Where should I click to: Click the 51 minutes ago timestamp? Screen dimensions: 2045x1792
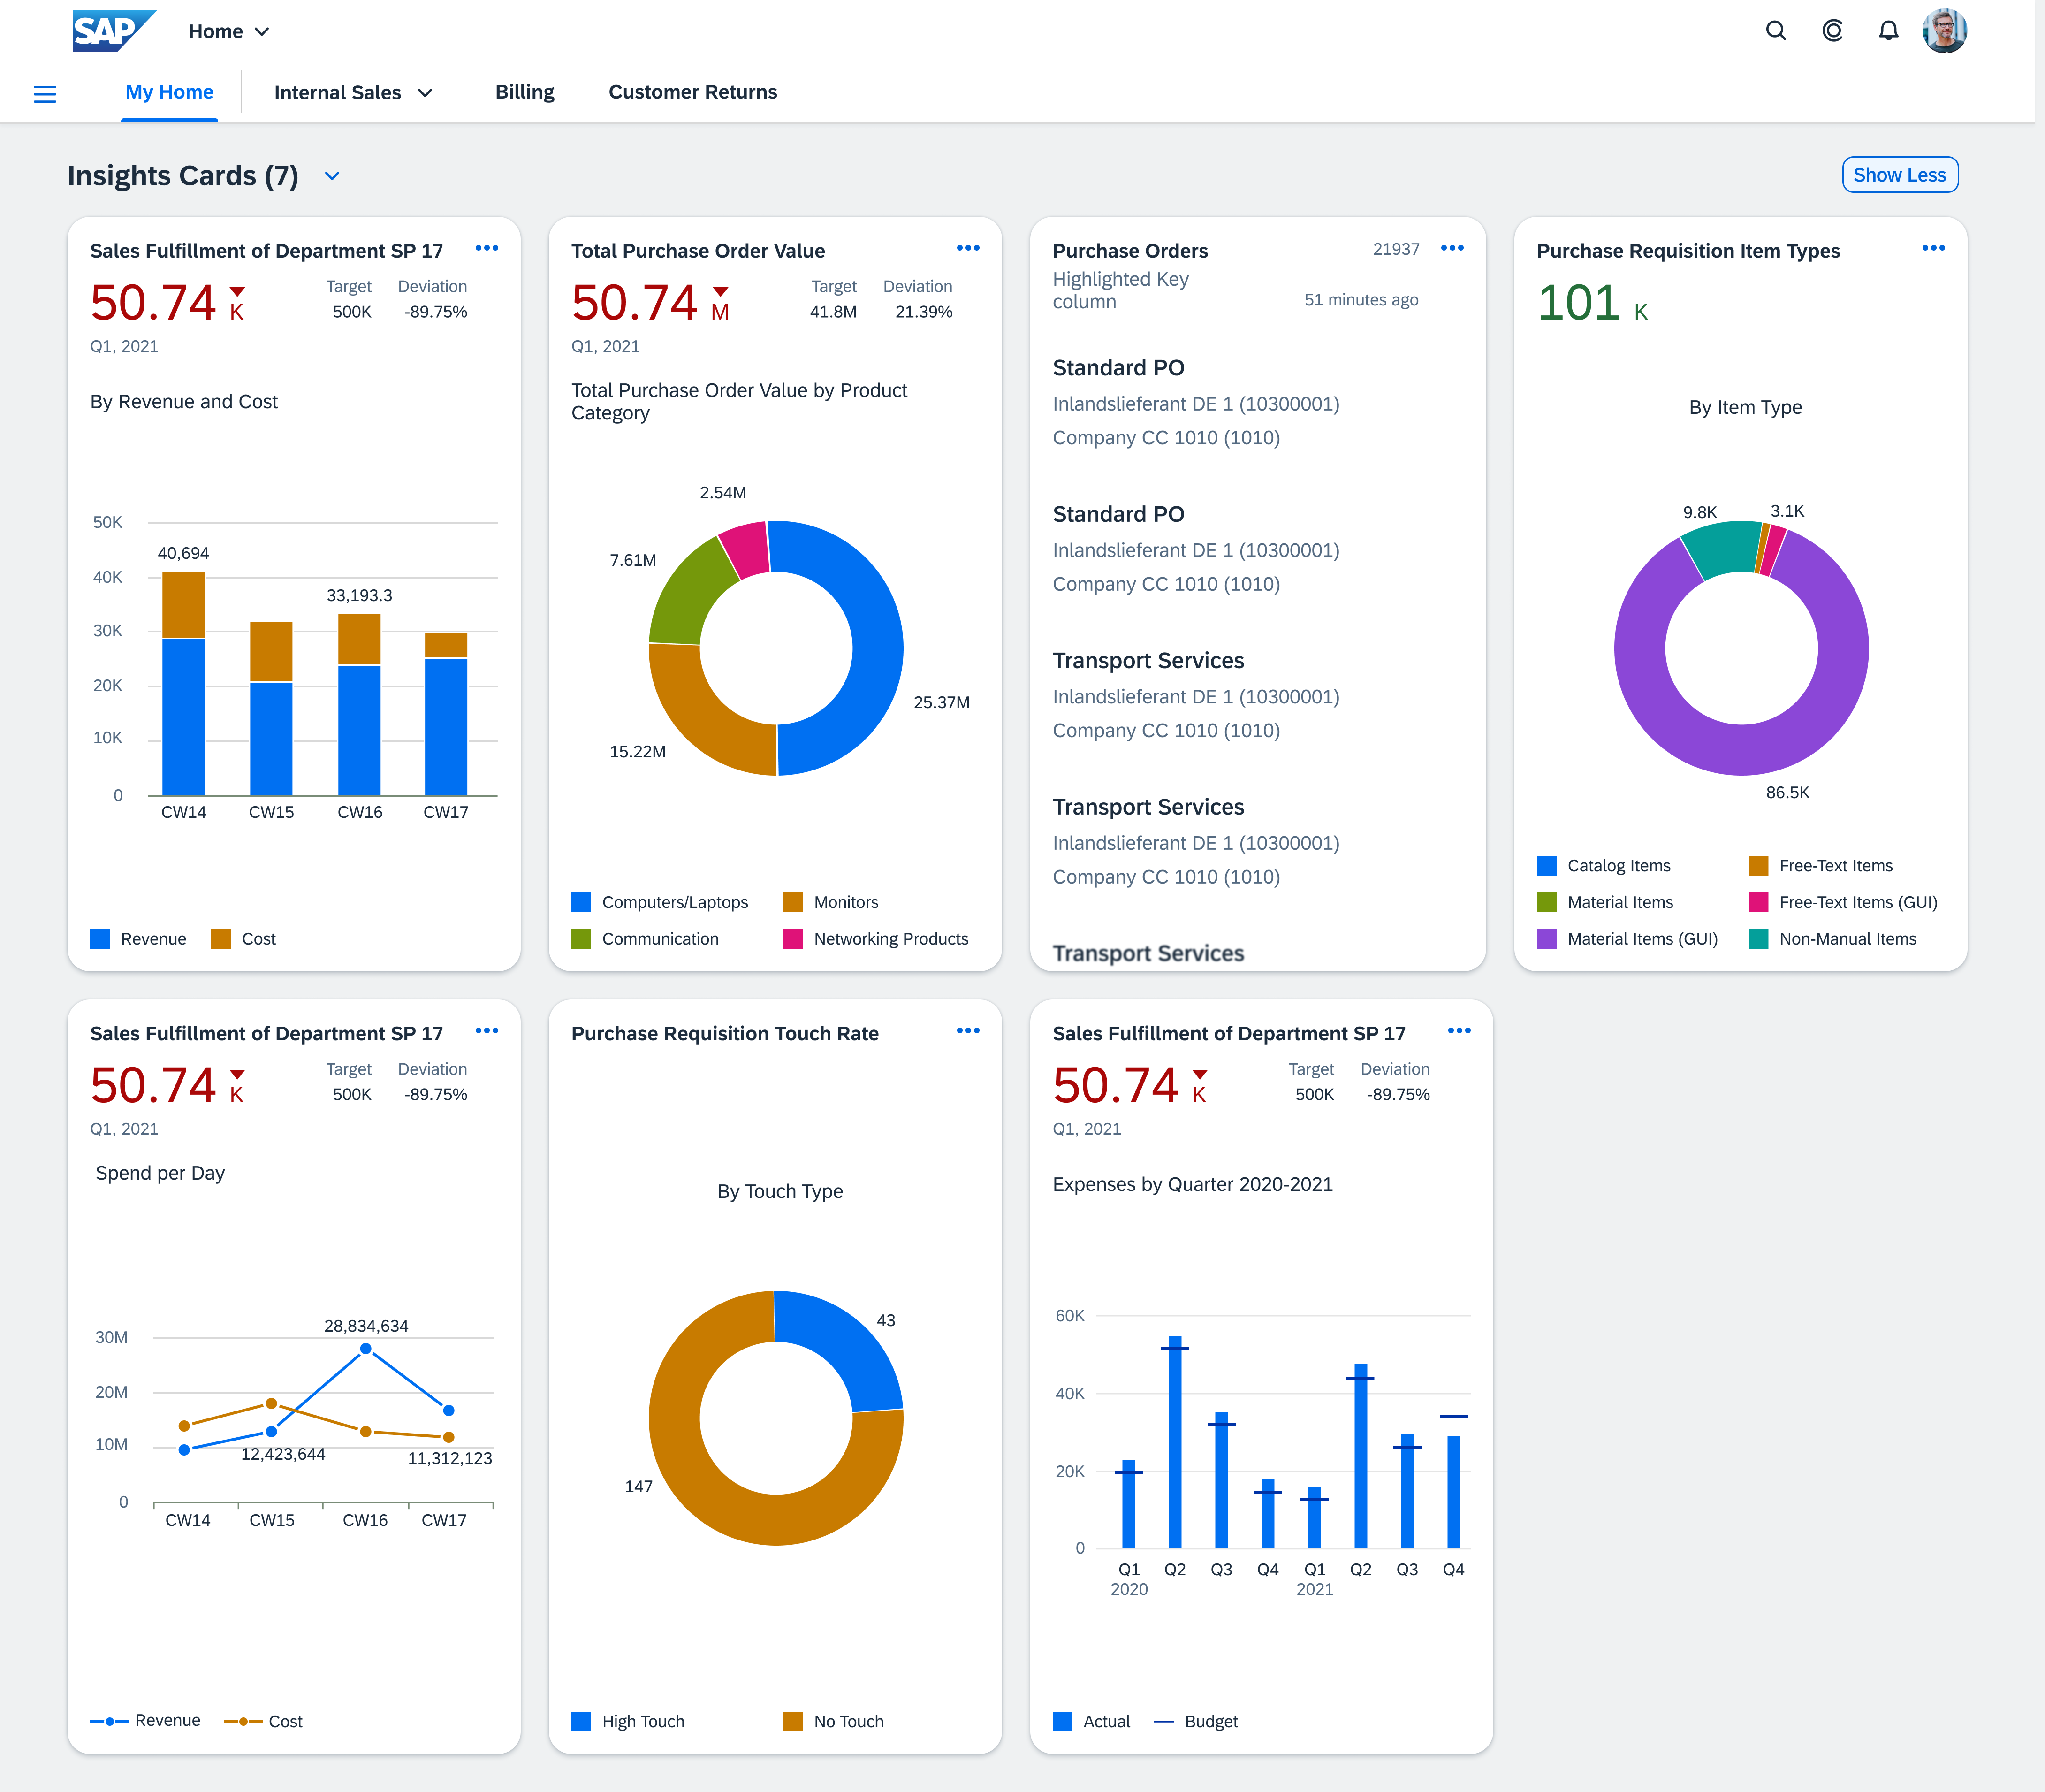point(1361,300)
